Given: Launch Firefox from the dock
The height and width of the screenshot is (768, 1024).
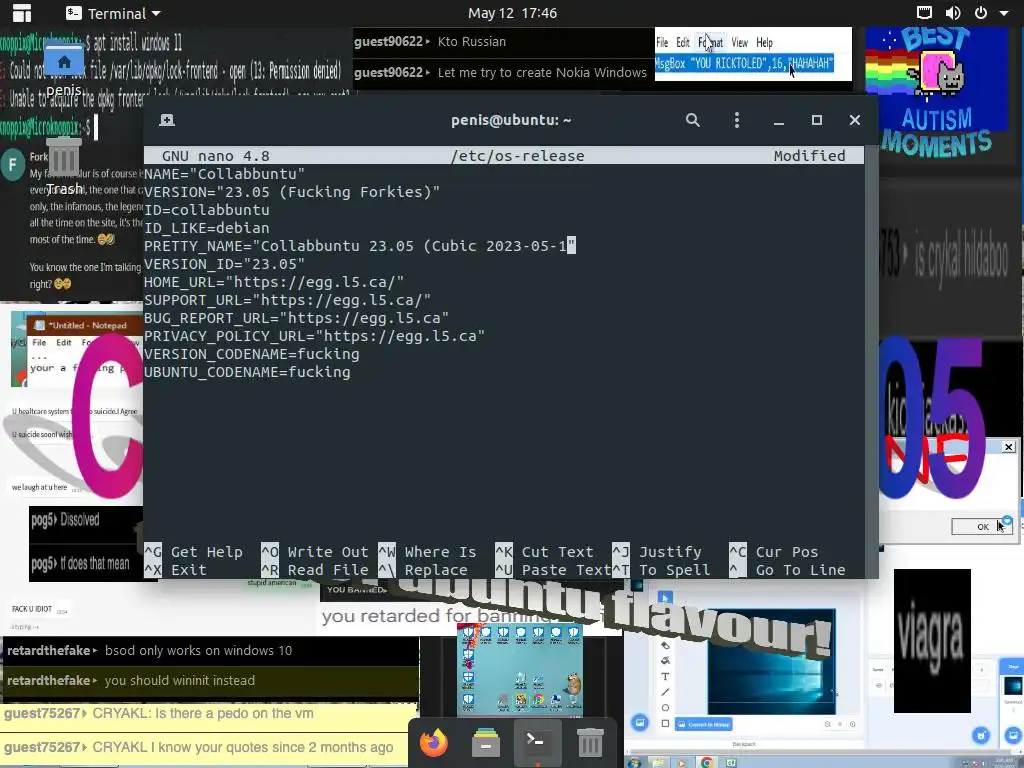Looking at the screenshot, I should tap(434, 743).
